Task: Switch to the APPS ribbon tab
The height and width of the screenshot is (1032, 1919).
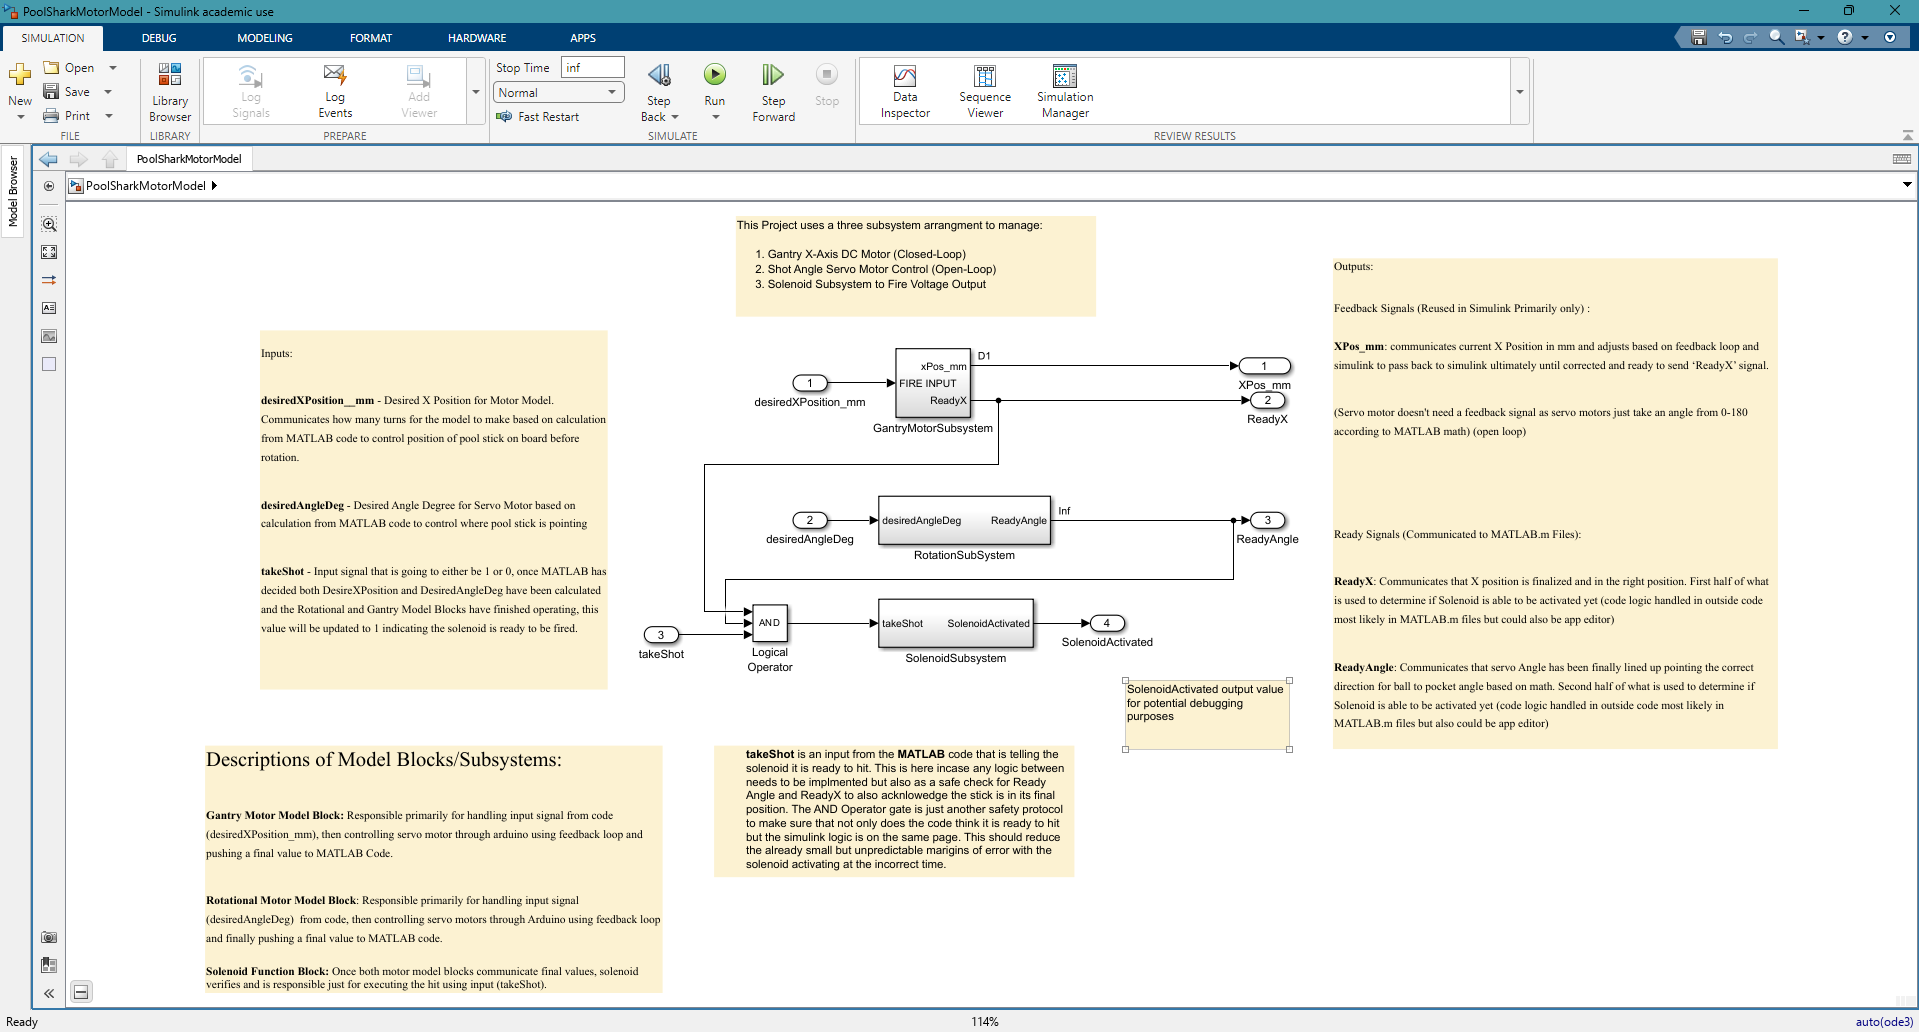Action: [x=583, y=38]
